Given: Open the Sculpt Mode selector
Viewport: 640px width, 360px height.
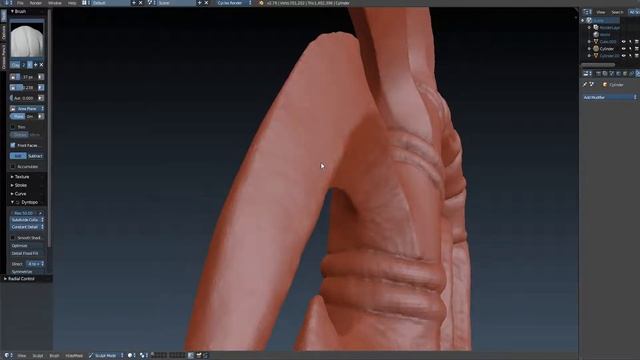Looking at the screenshot, I should (105, 356).
